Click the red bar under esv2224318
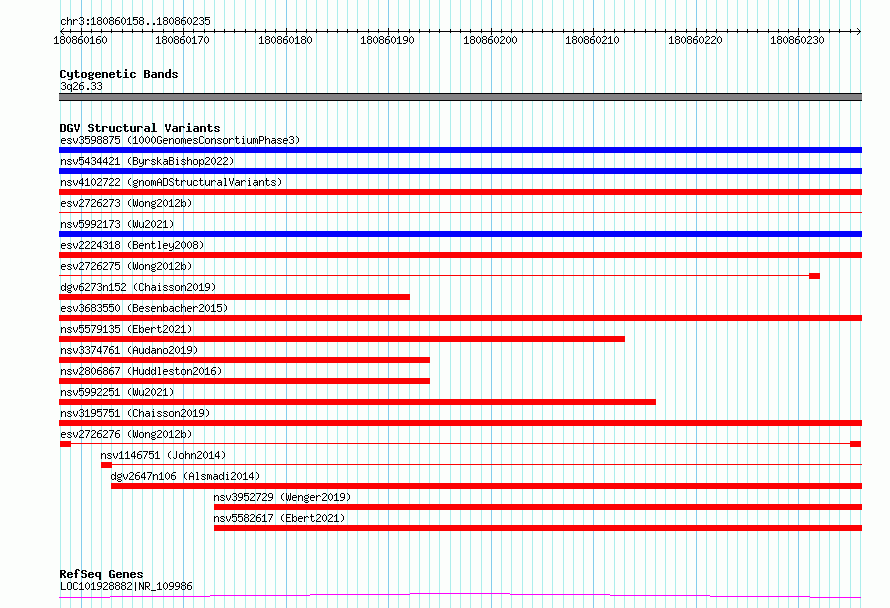Image resolution: width=890 pixels, height=608 pixels. tap(460, 255)
